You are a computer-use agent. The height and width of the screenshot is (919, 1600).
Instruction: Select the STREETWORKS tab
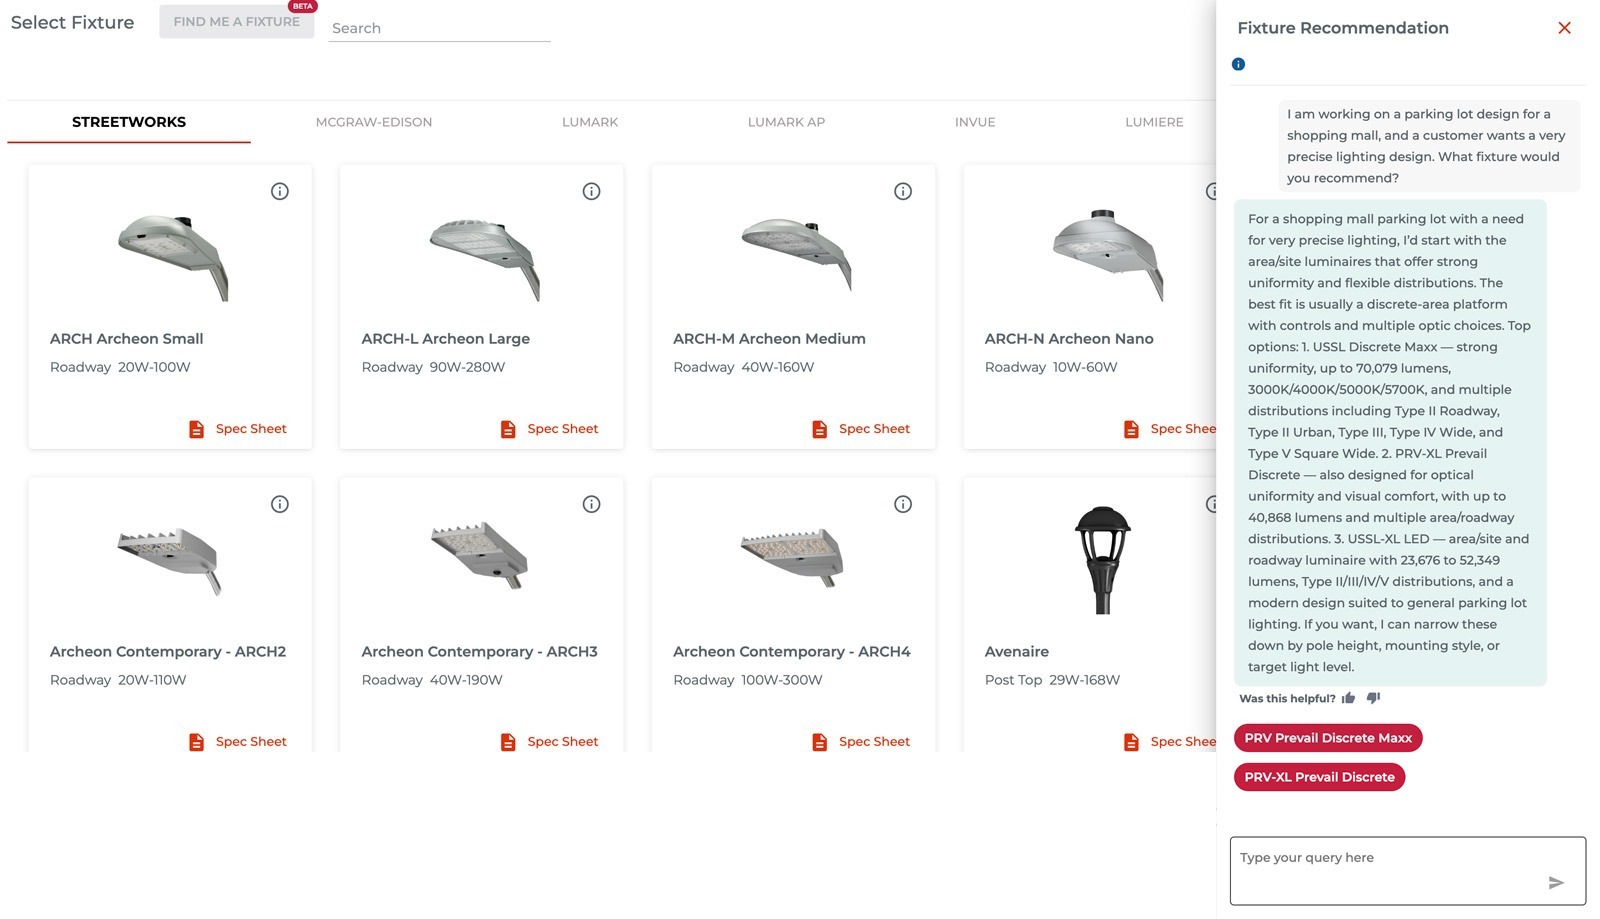[129, 122]
